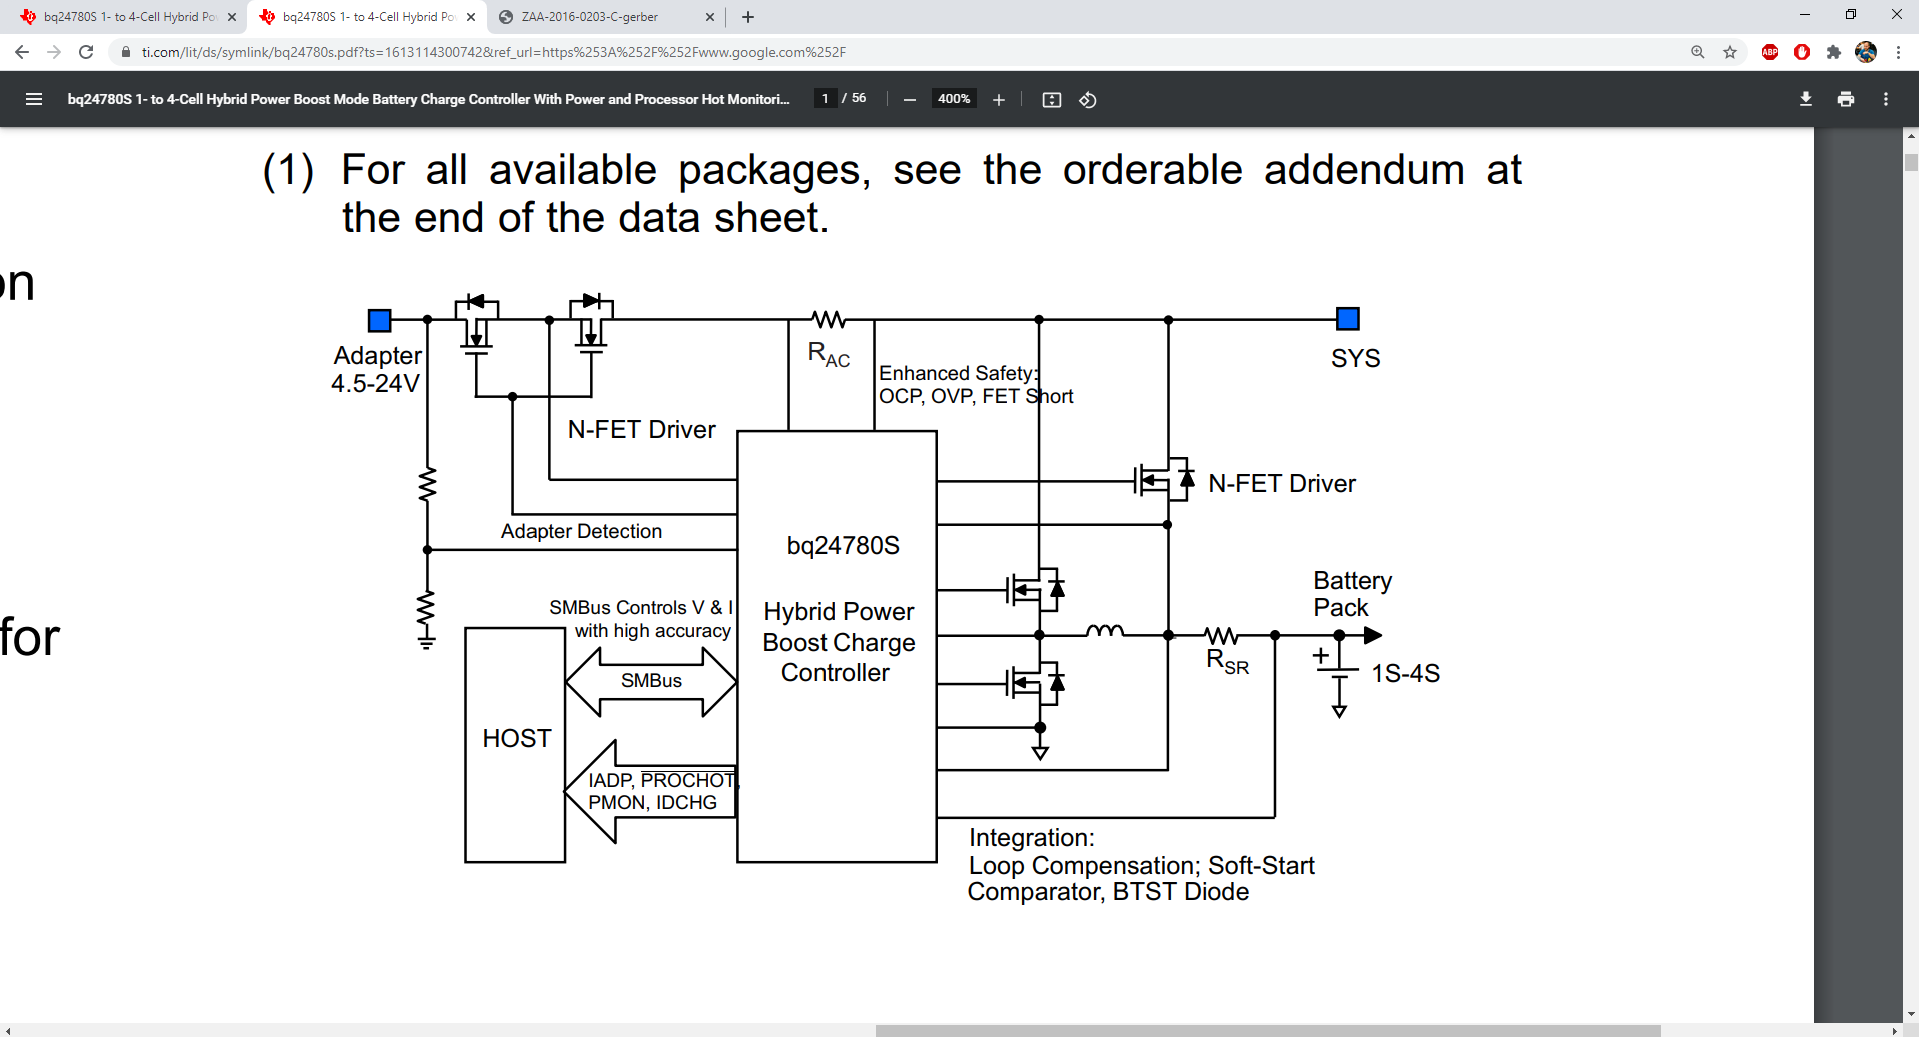Open the Adblock Plus extension
1919x1037 pixels.
pyautogui.click(x=1770, y=52)
